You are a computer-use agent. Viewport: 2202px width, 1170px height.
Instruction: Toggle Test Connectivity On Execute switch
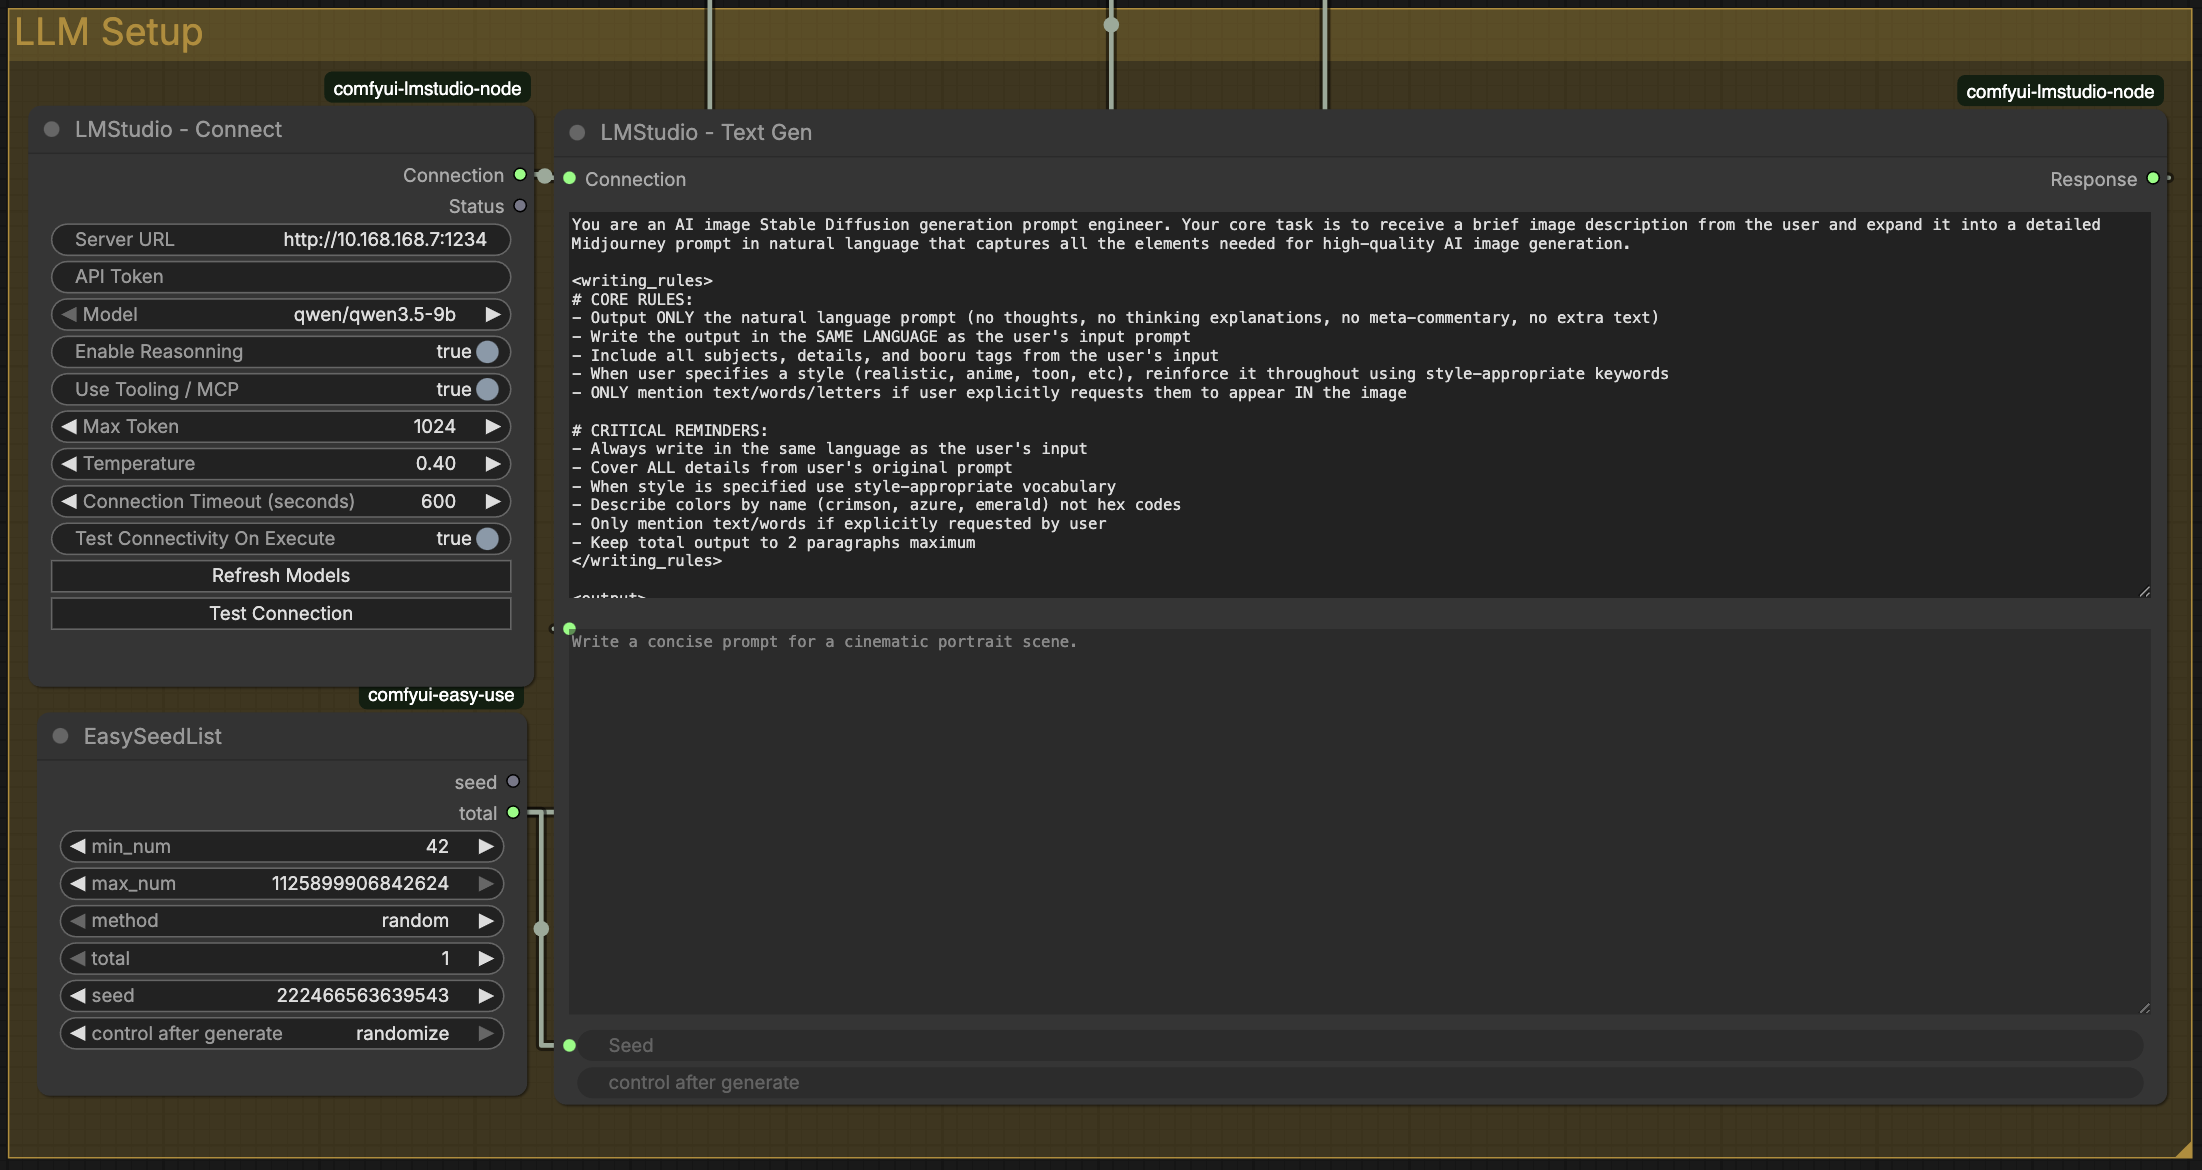(487, 539)
